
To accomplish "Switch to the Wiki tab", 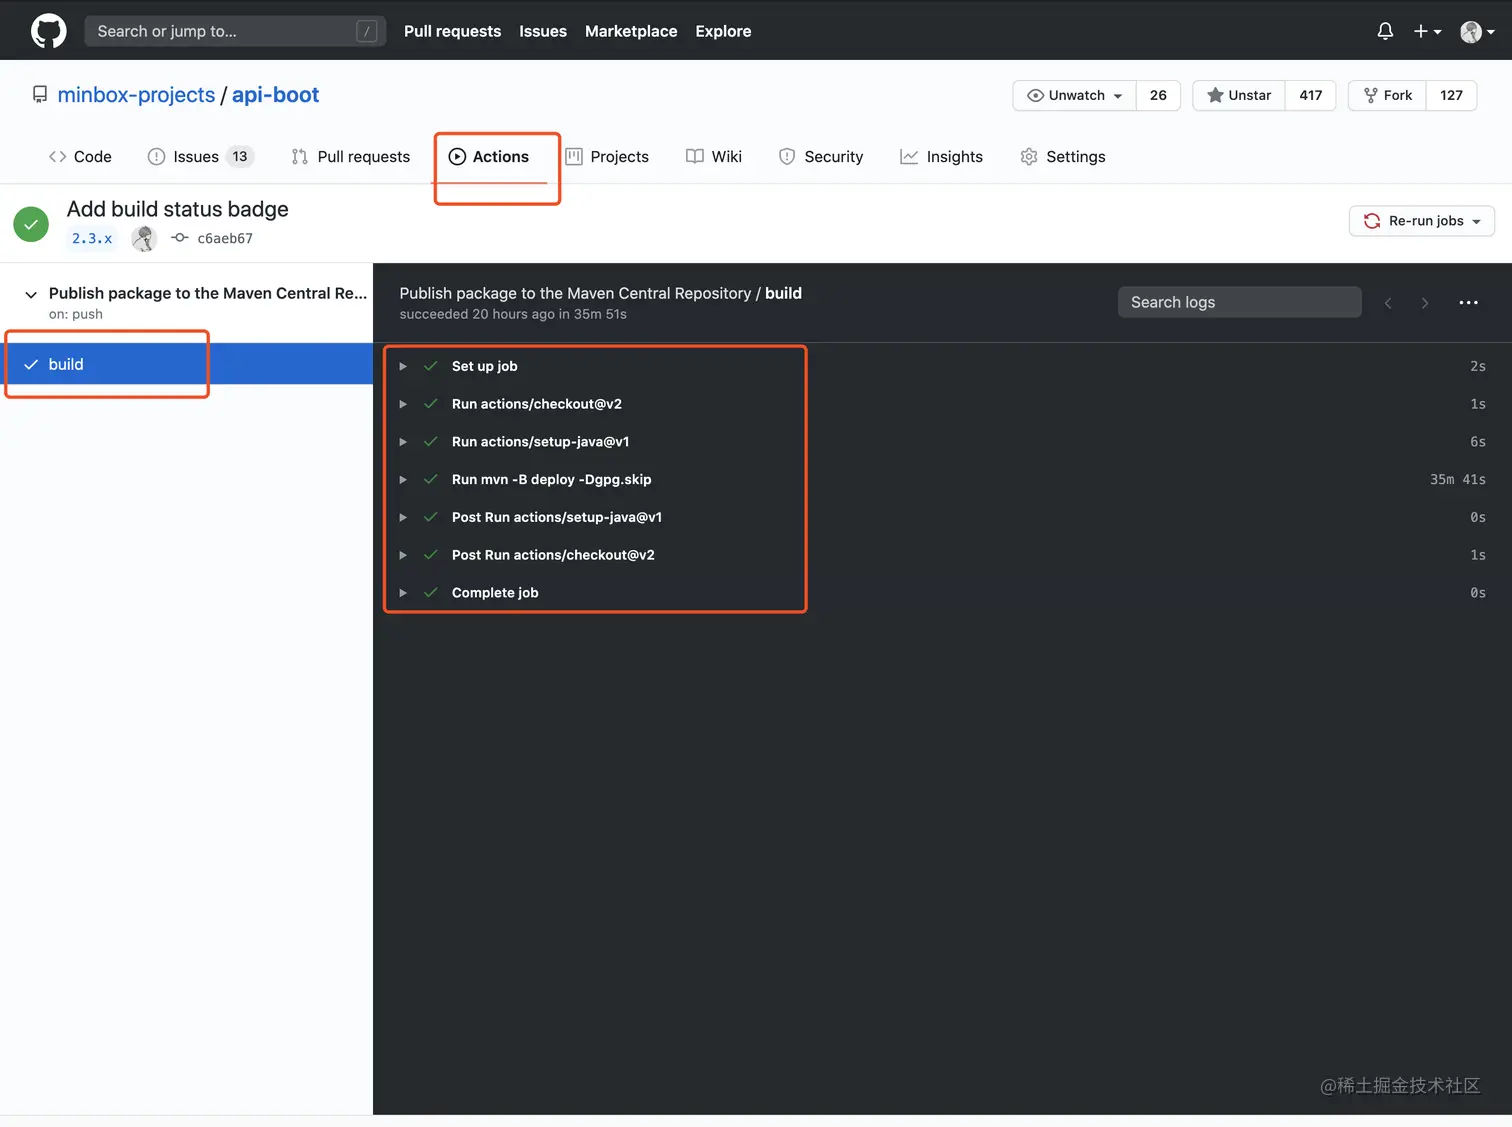I will (714, 157).
